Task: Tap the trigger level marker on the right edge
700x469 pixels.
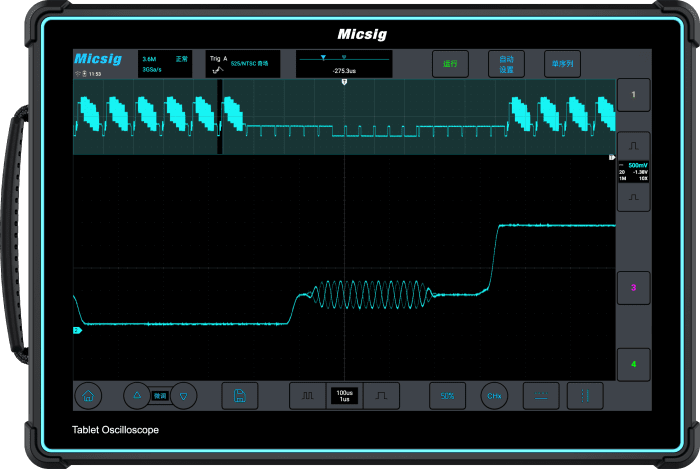Action: point(612,158)
